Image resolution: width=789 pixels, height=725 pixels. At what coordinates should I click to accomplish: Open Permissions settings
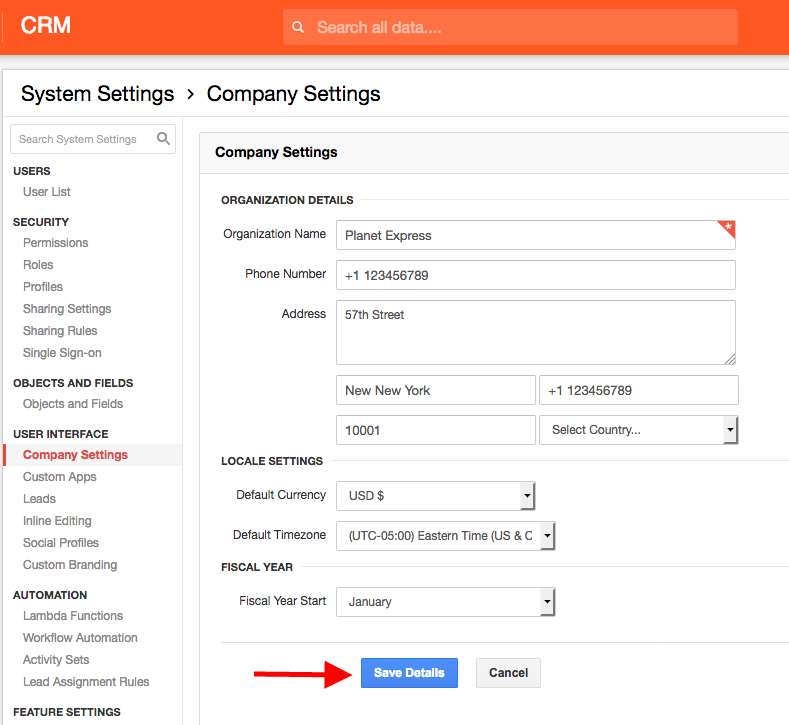point(55,243)
